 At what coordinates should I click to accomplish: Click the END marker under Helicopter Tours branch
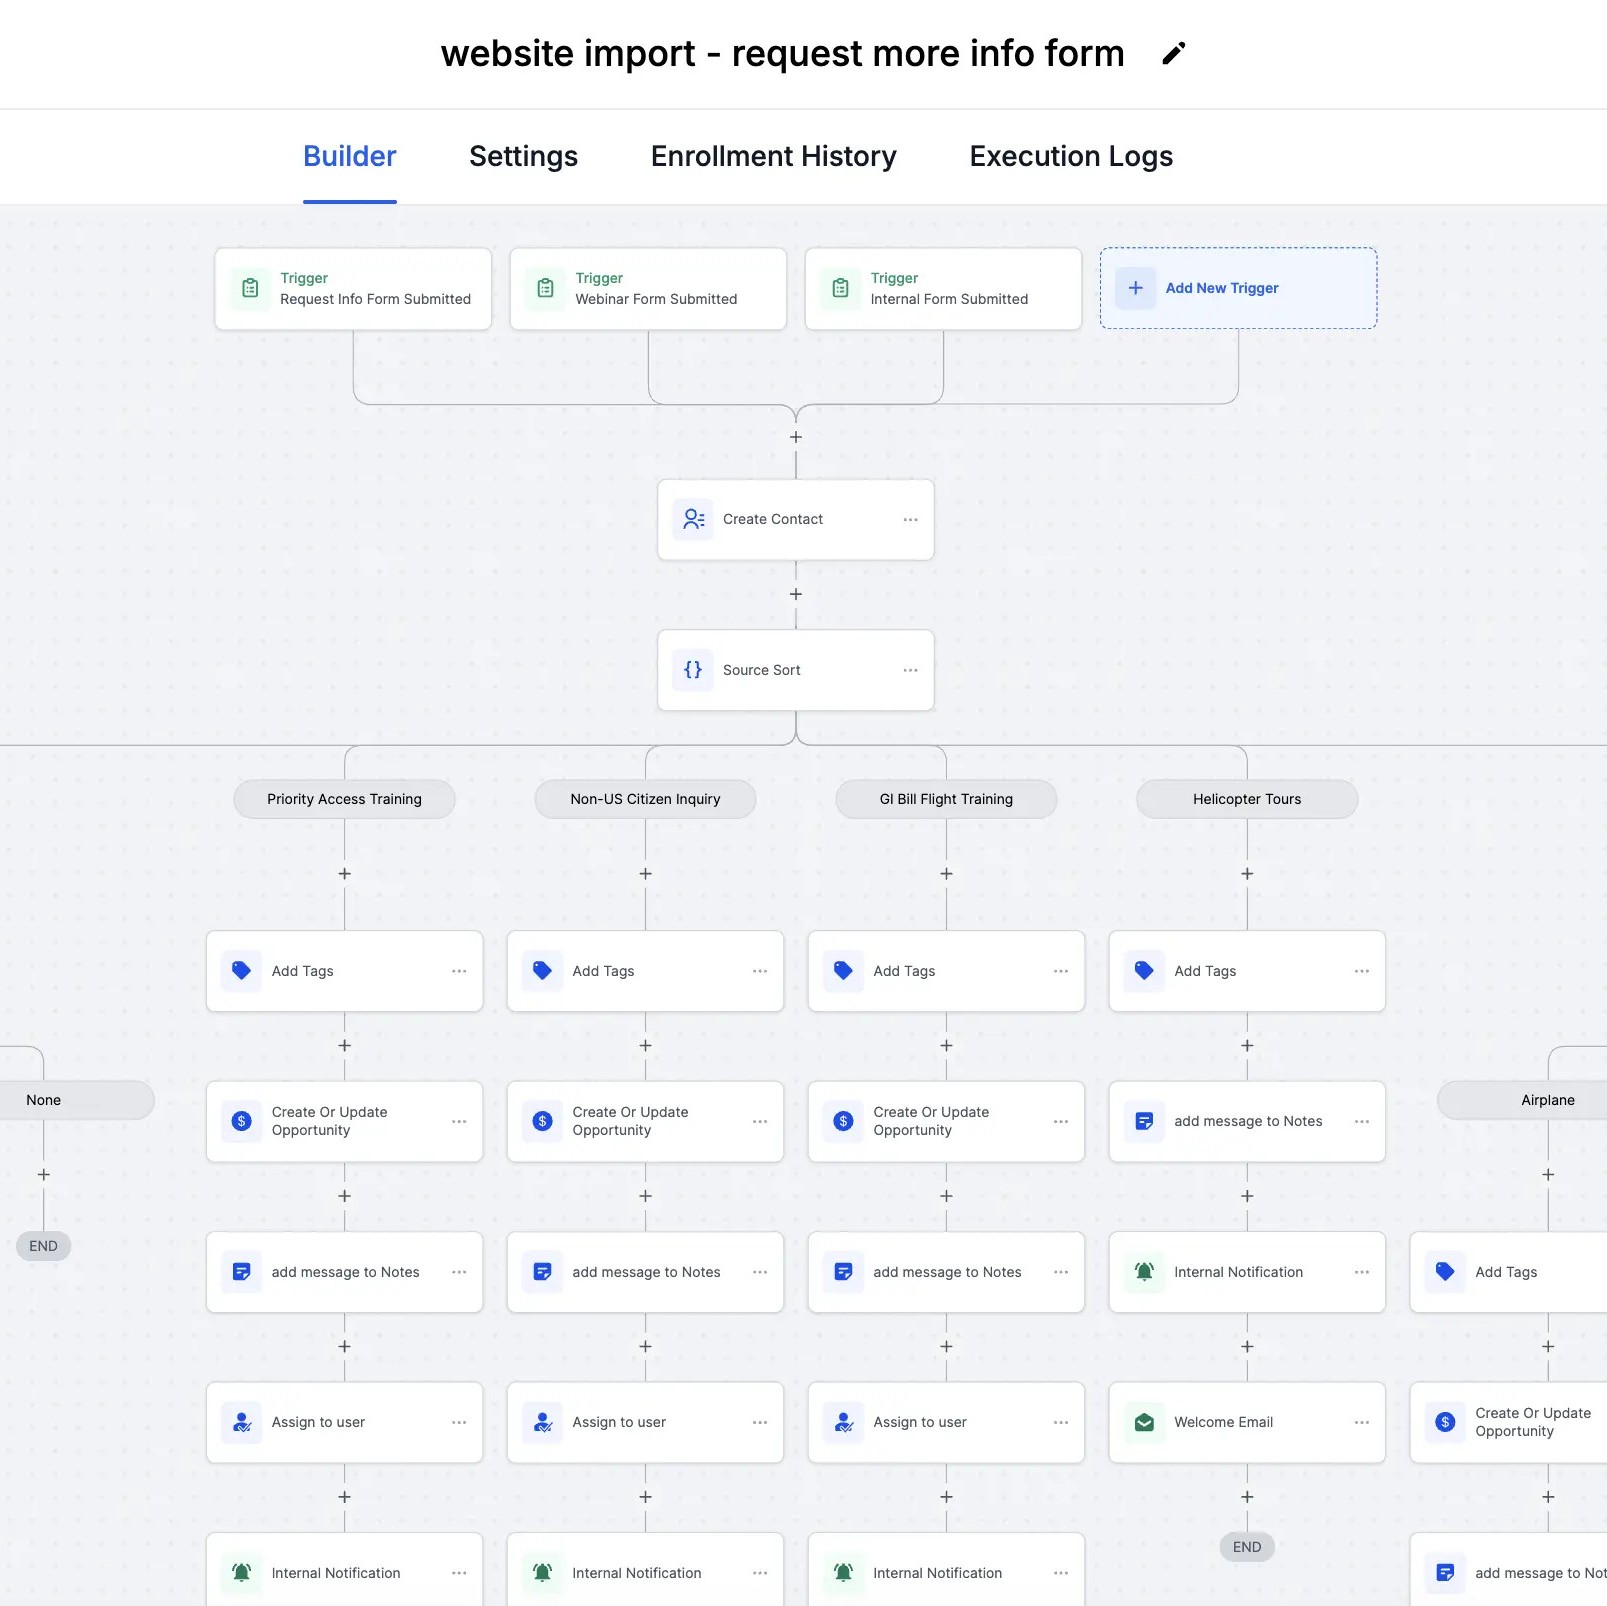[x=1246, y=1547]
